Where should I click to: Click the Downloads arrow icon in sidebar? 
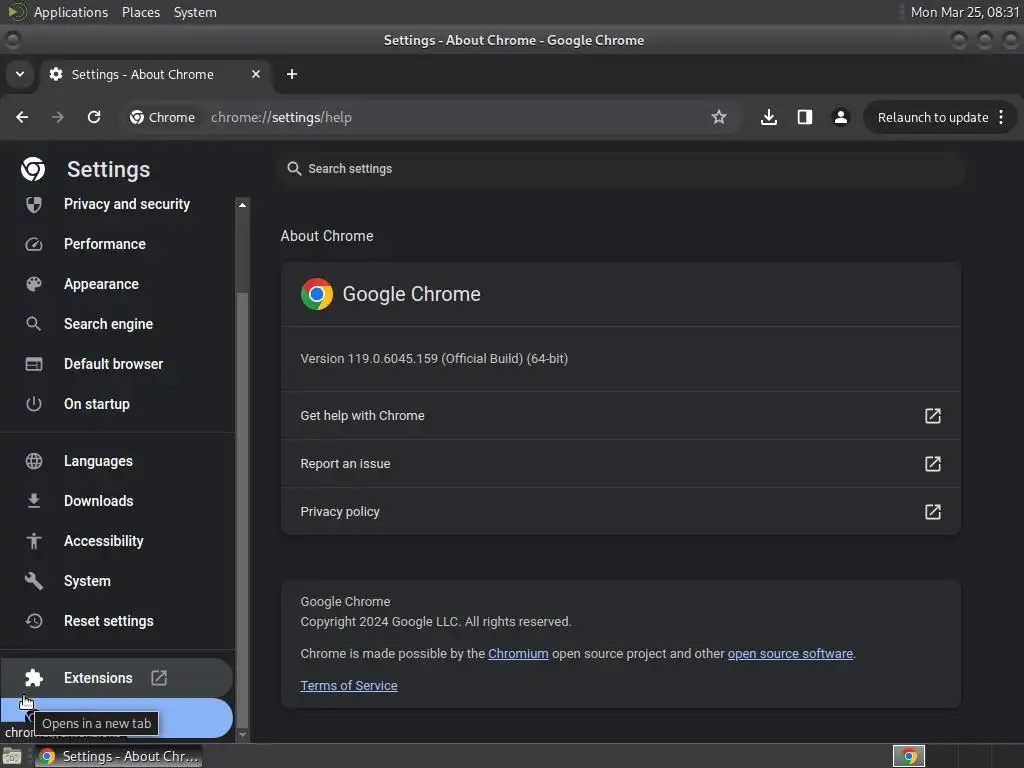click(33, 501)
